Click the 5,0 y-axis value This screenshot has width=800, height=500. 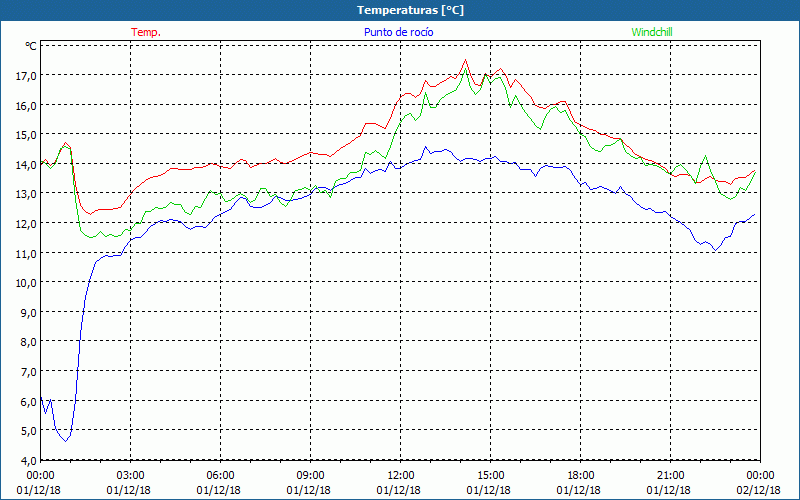pyautogui.click(x=30, y=431)
